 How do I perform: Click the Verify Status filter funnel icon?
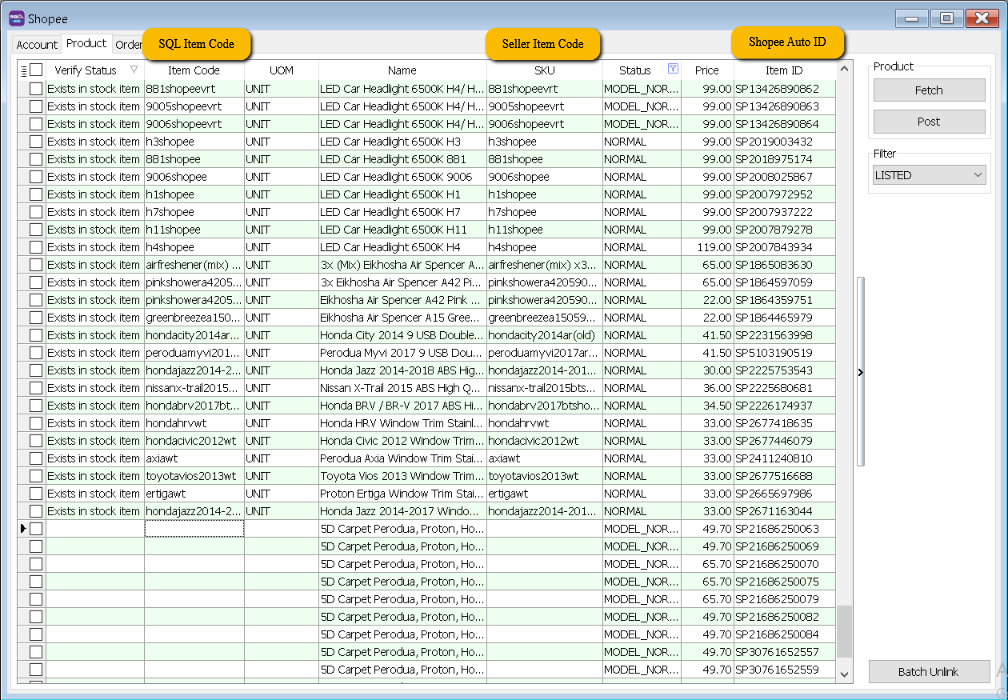[134, 70]
